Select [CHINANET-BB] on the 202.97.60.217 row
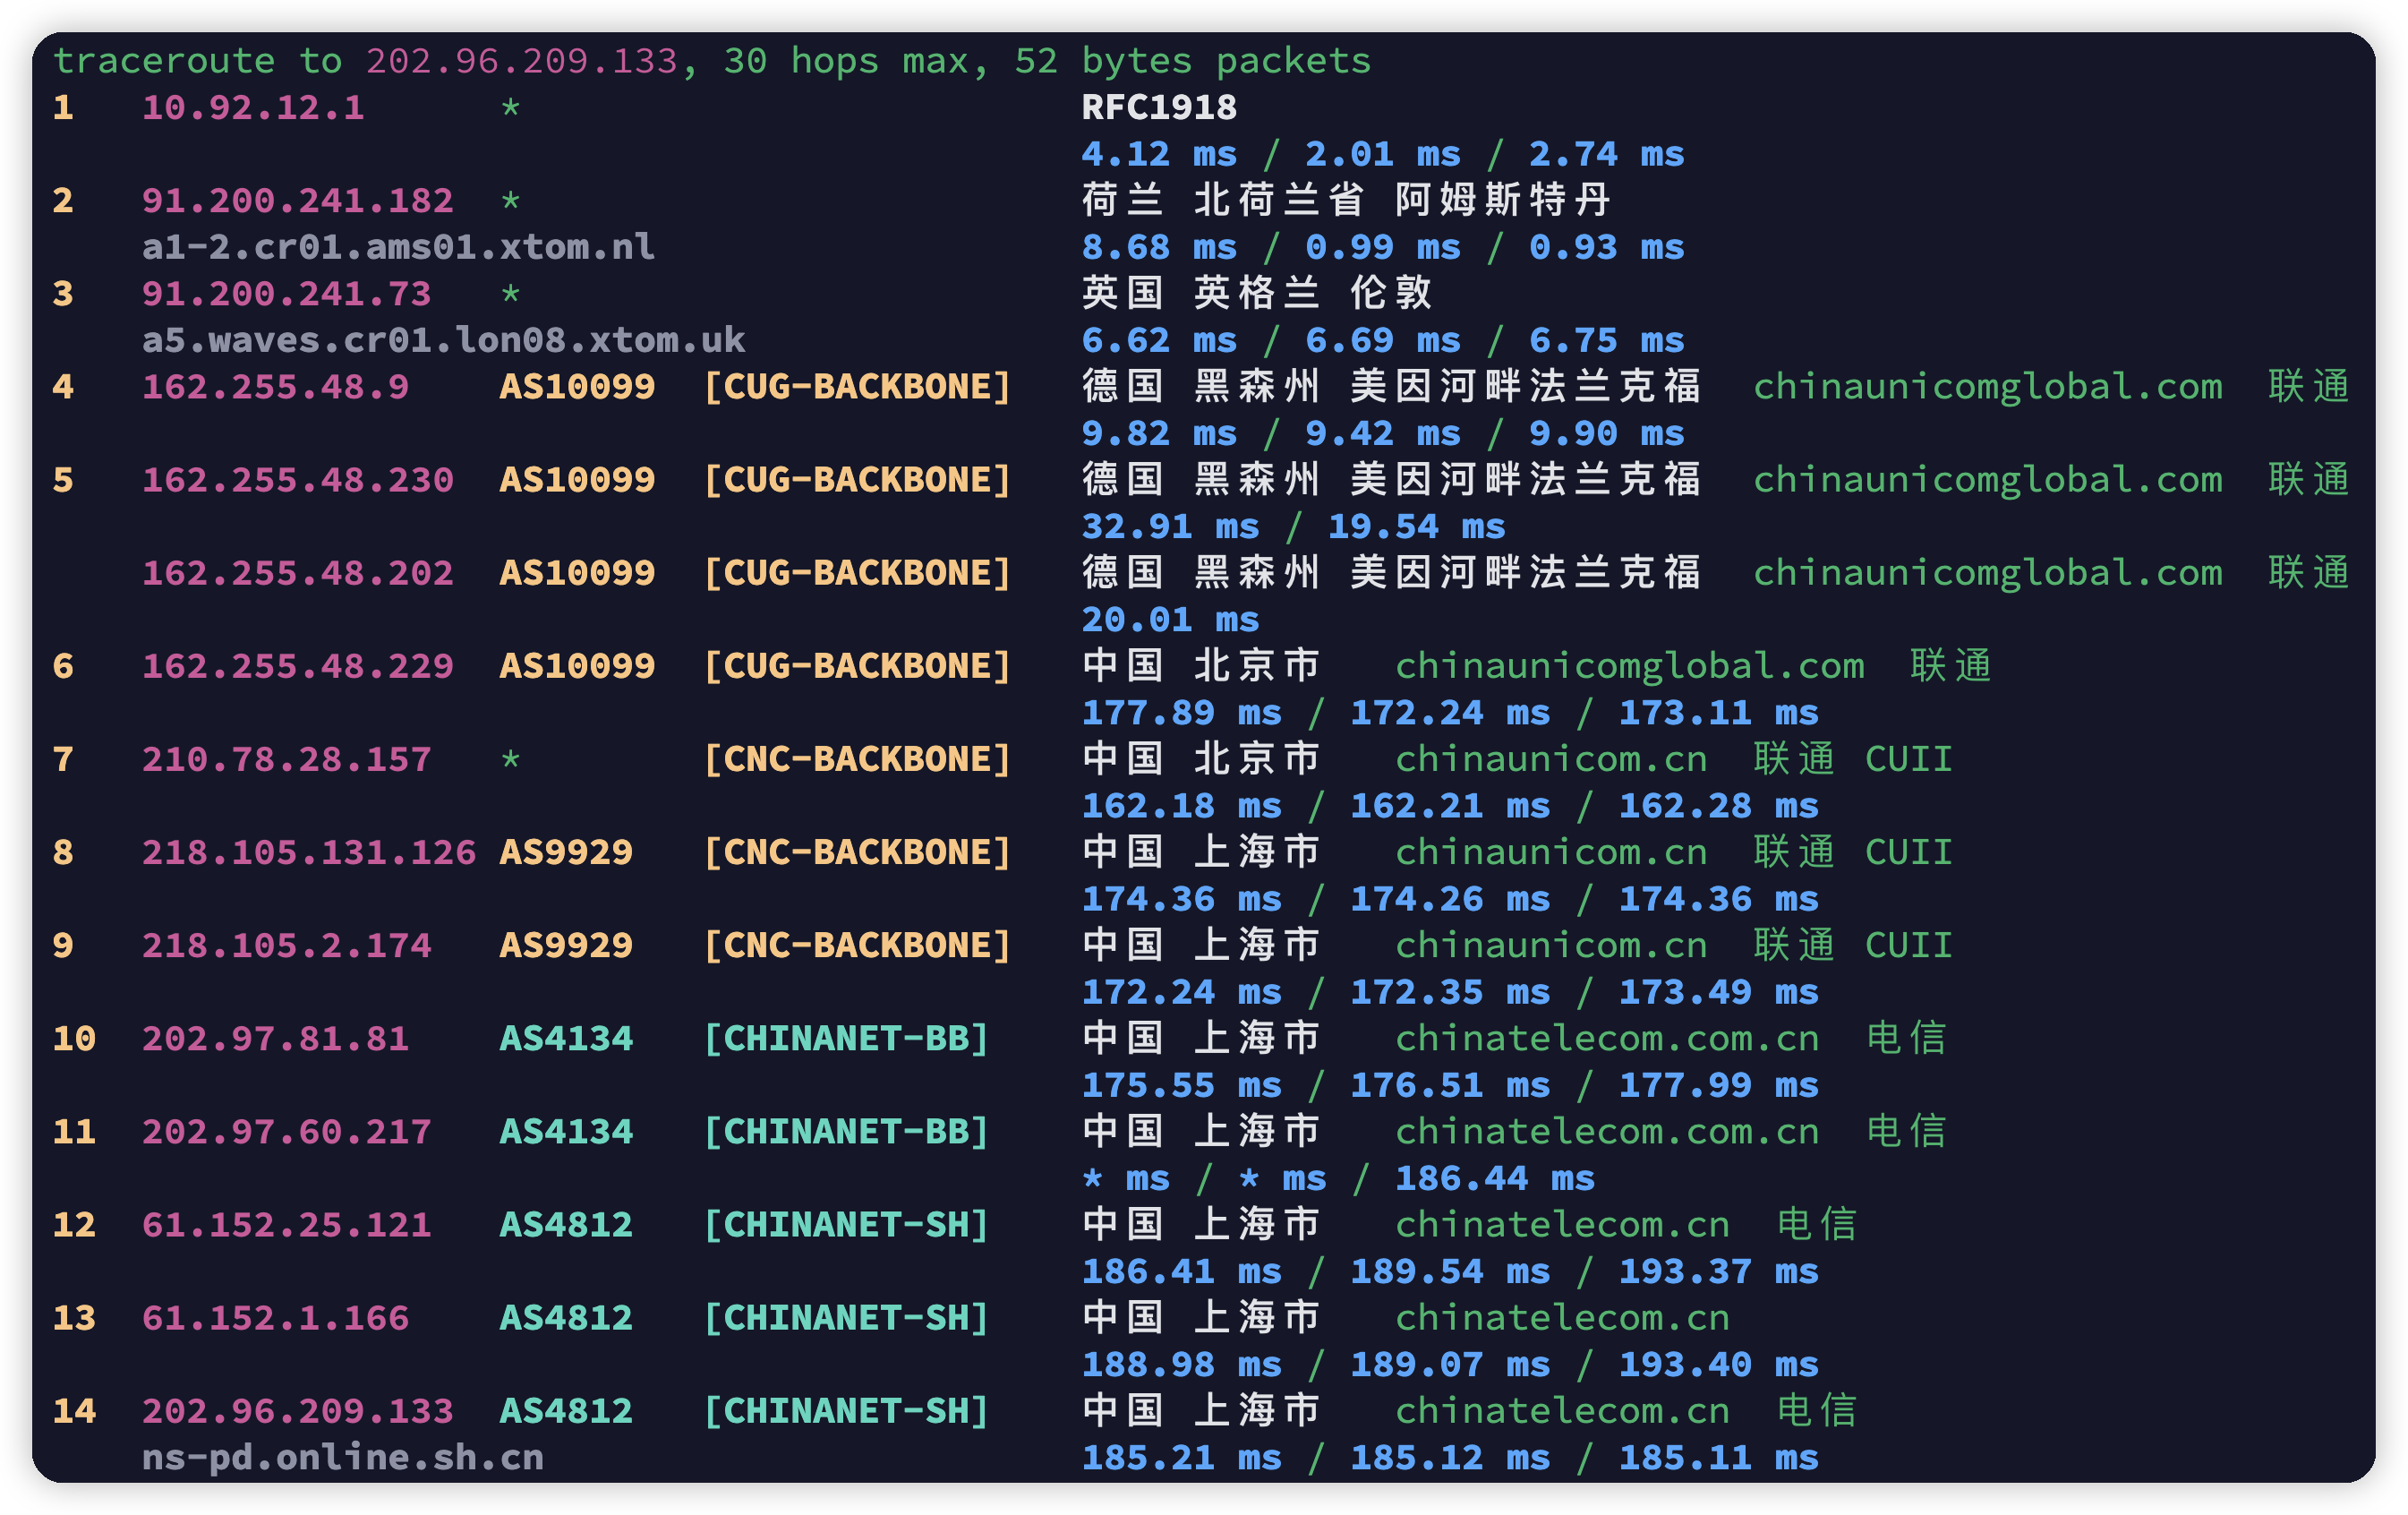The image size is (2408, 1515). [846, 1131]
